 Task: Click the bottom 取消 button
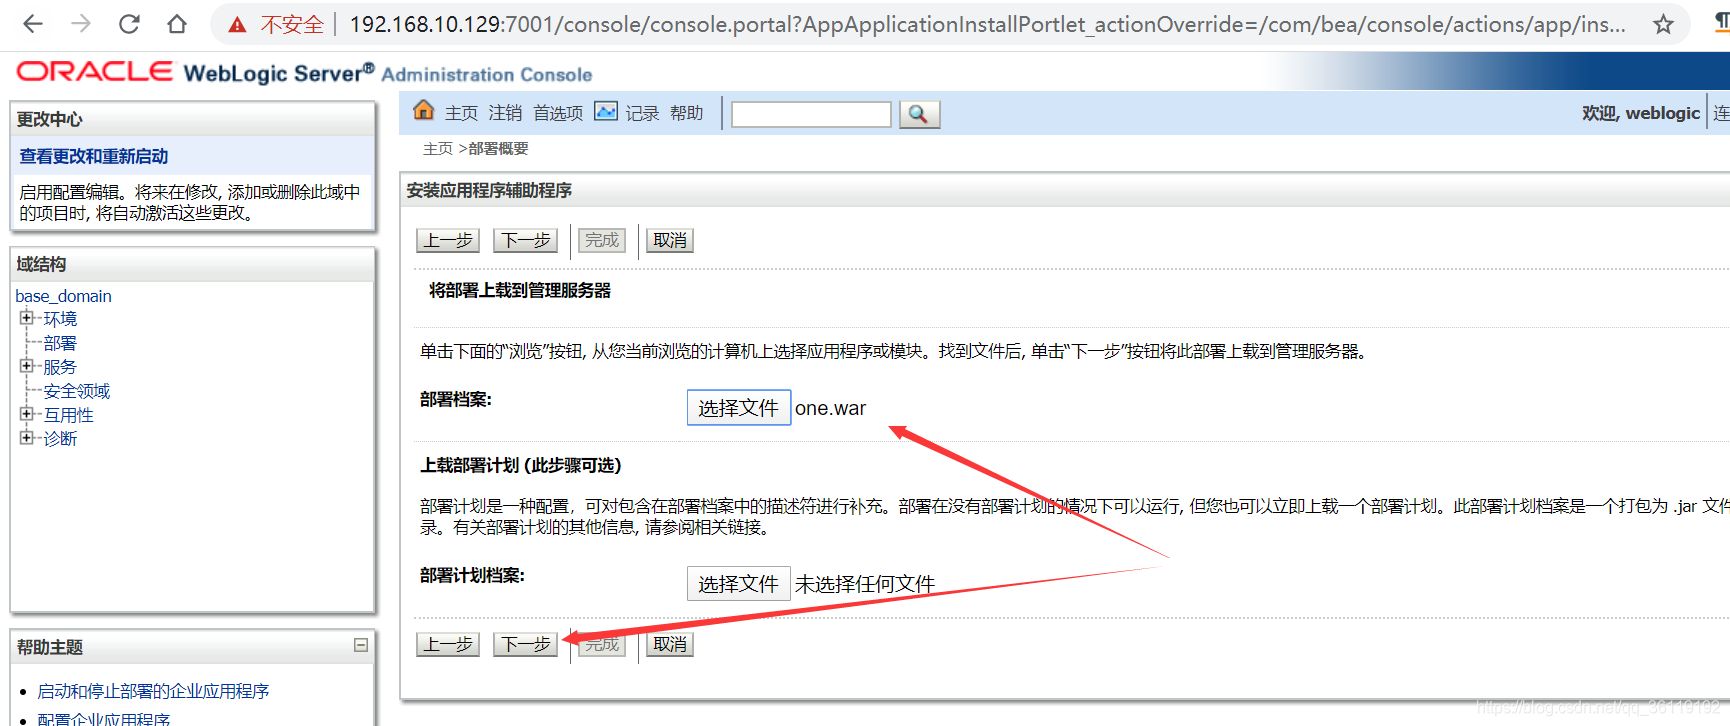point(670,644)
